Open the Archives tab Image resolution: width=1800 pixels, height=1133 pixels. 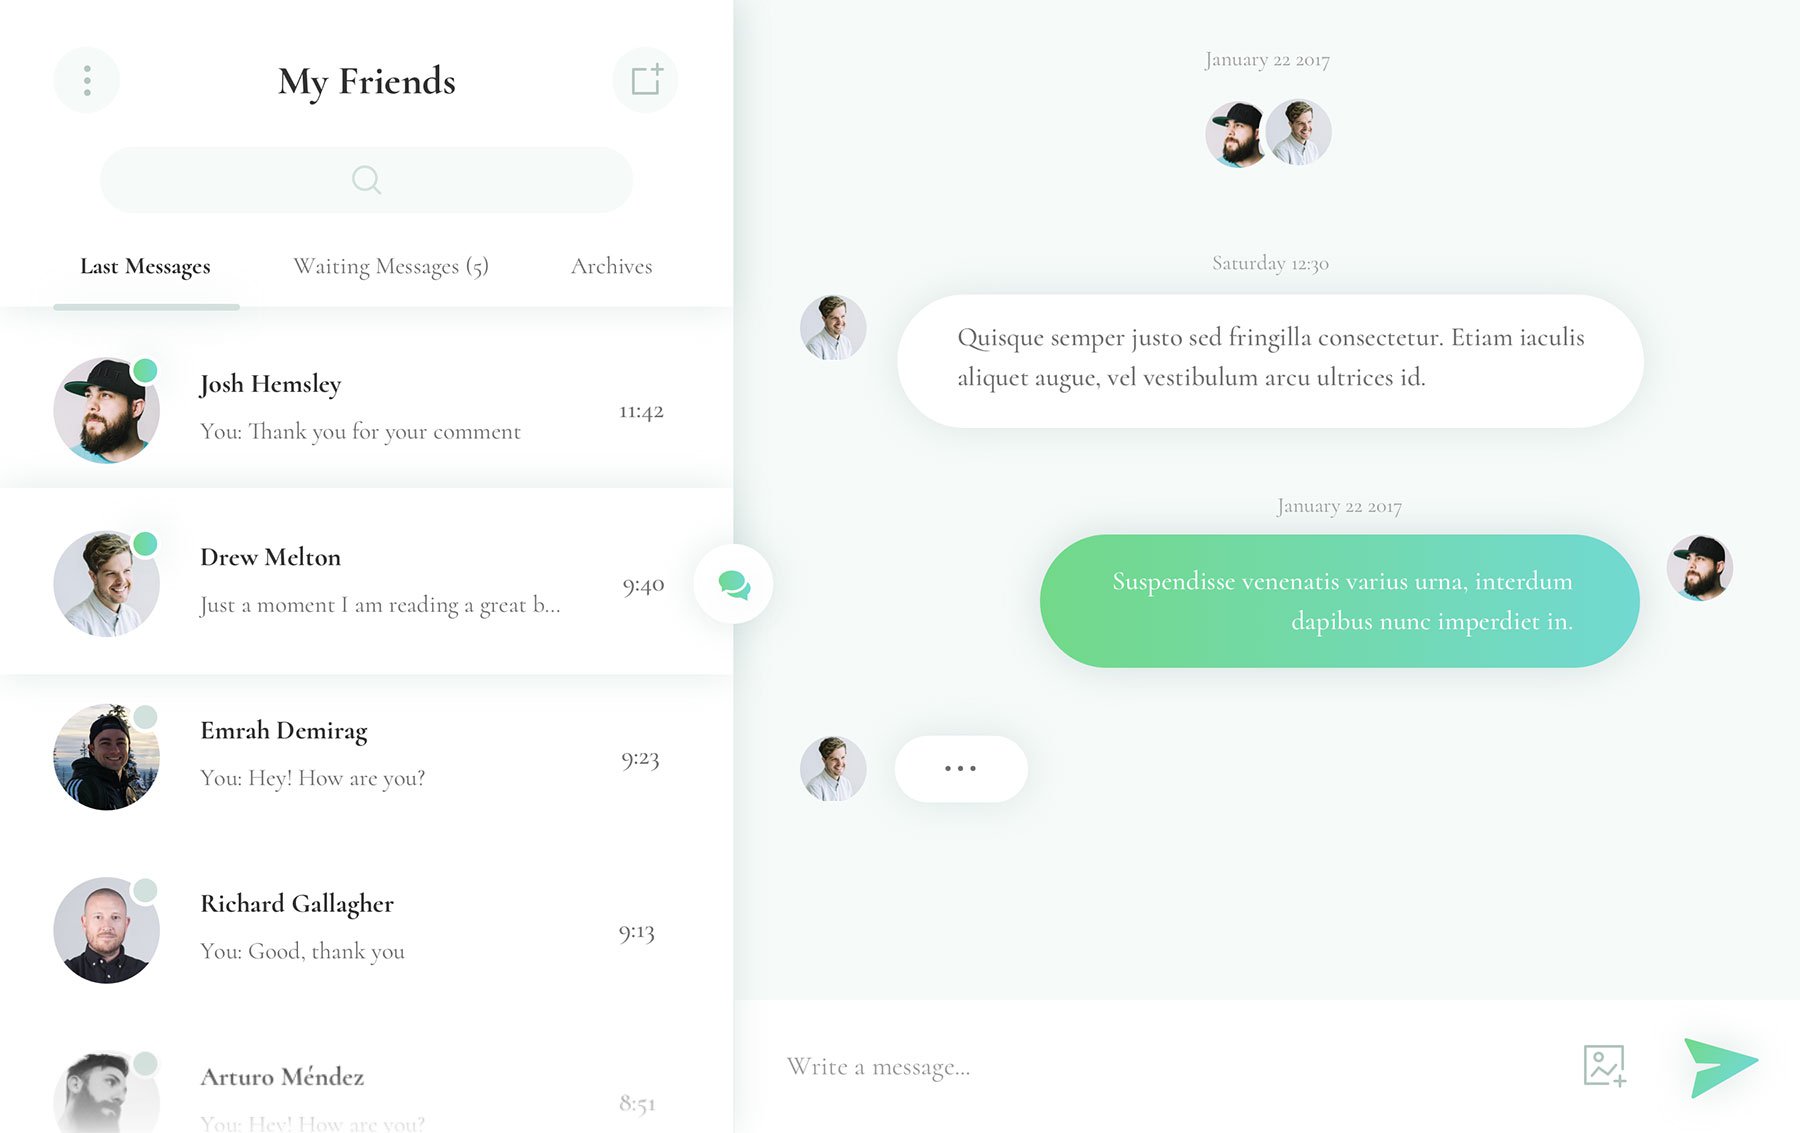tap(611, 266)
